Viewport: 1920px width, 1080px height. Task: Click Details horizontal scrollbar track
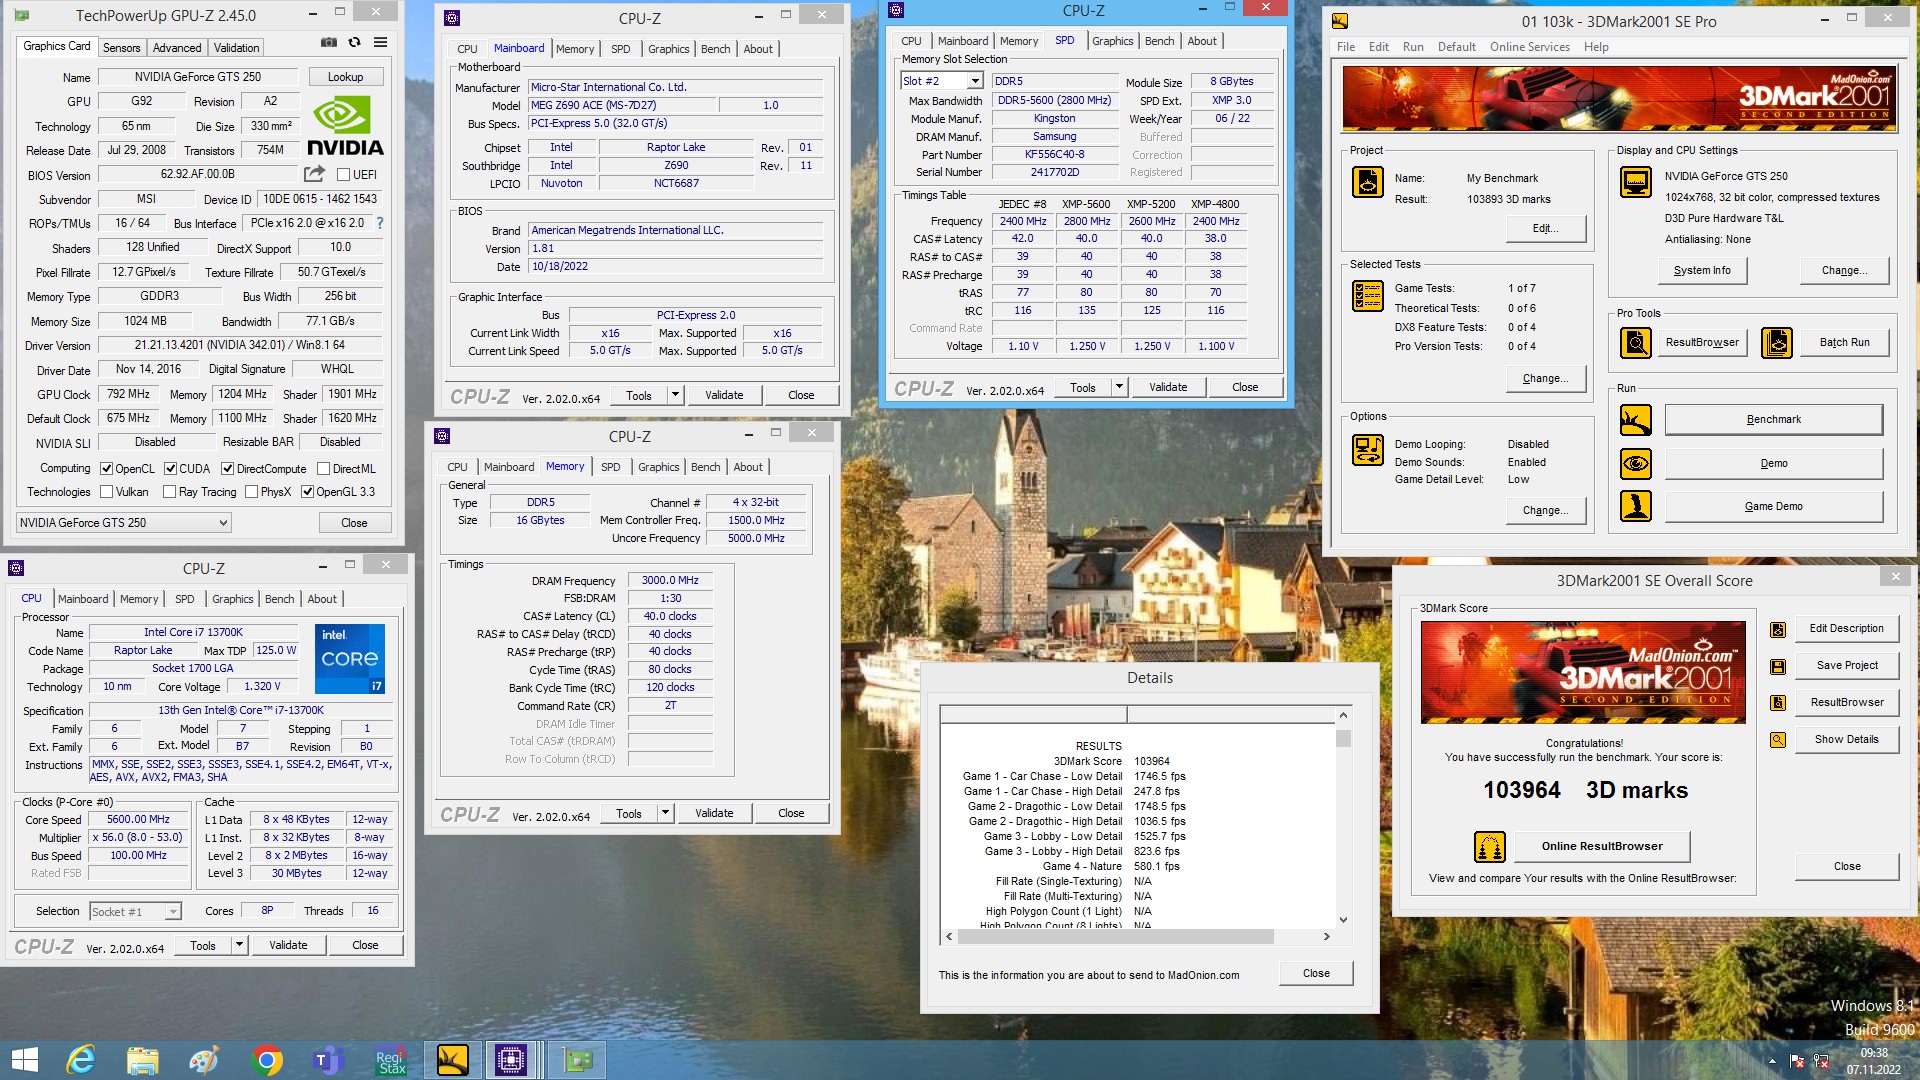click(x=1137, y=937)
